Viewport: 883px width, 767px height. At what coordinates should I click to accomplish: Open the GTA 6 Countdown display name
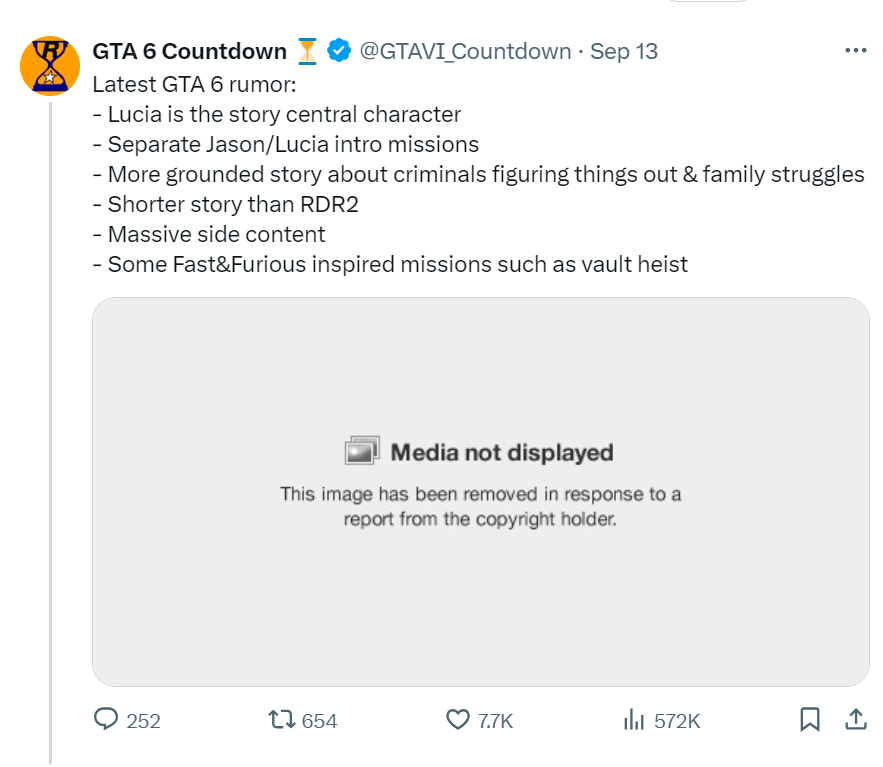(189, 51)
